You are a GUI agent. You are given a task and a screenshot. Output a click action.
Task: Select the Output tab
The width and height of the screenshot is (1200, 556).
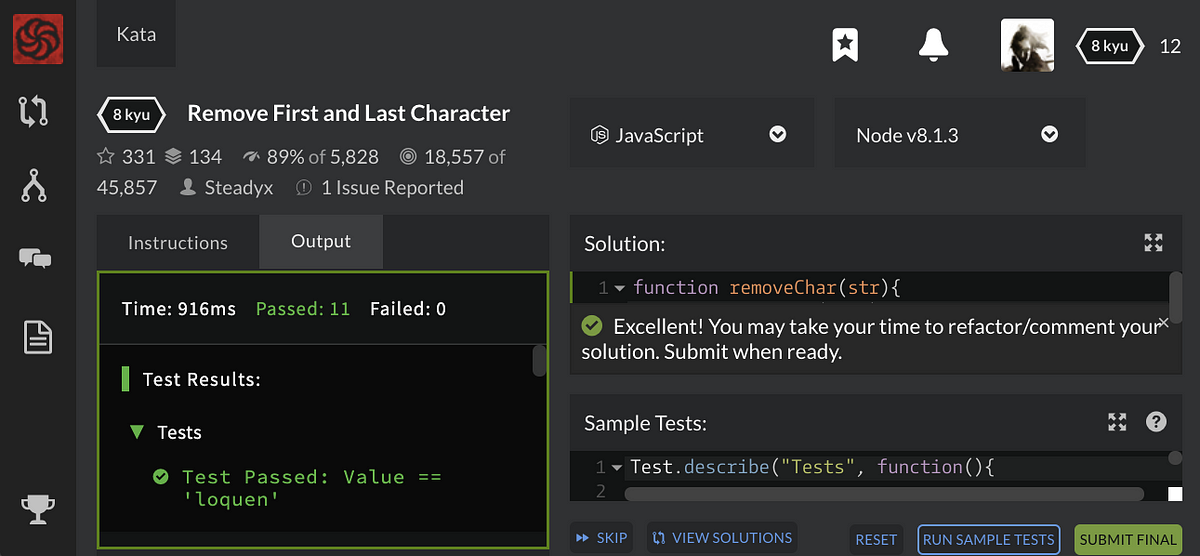pos(321,242)
